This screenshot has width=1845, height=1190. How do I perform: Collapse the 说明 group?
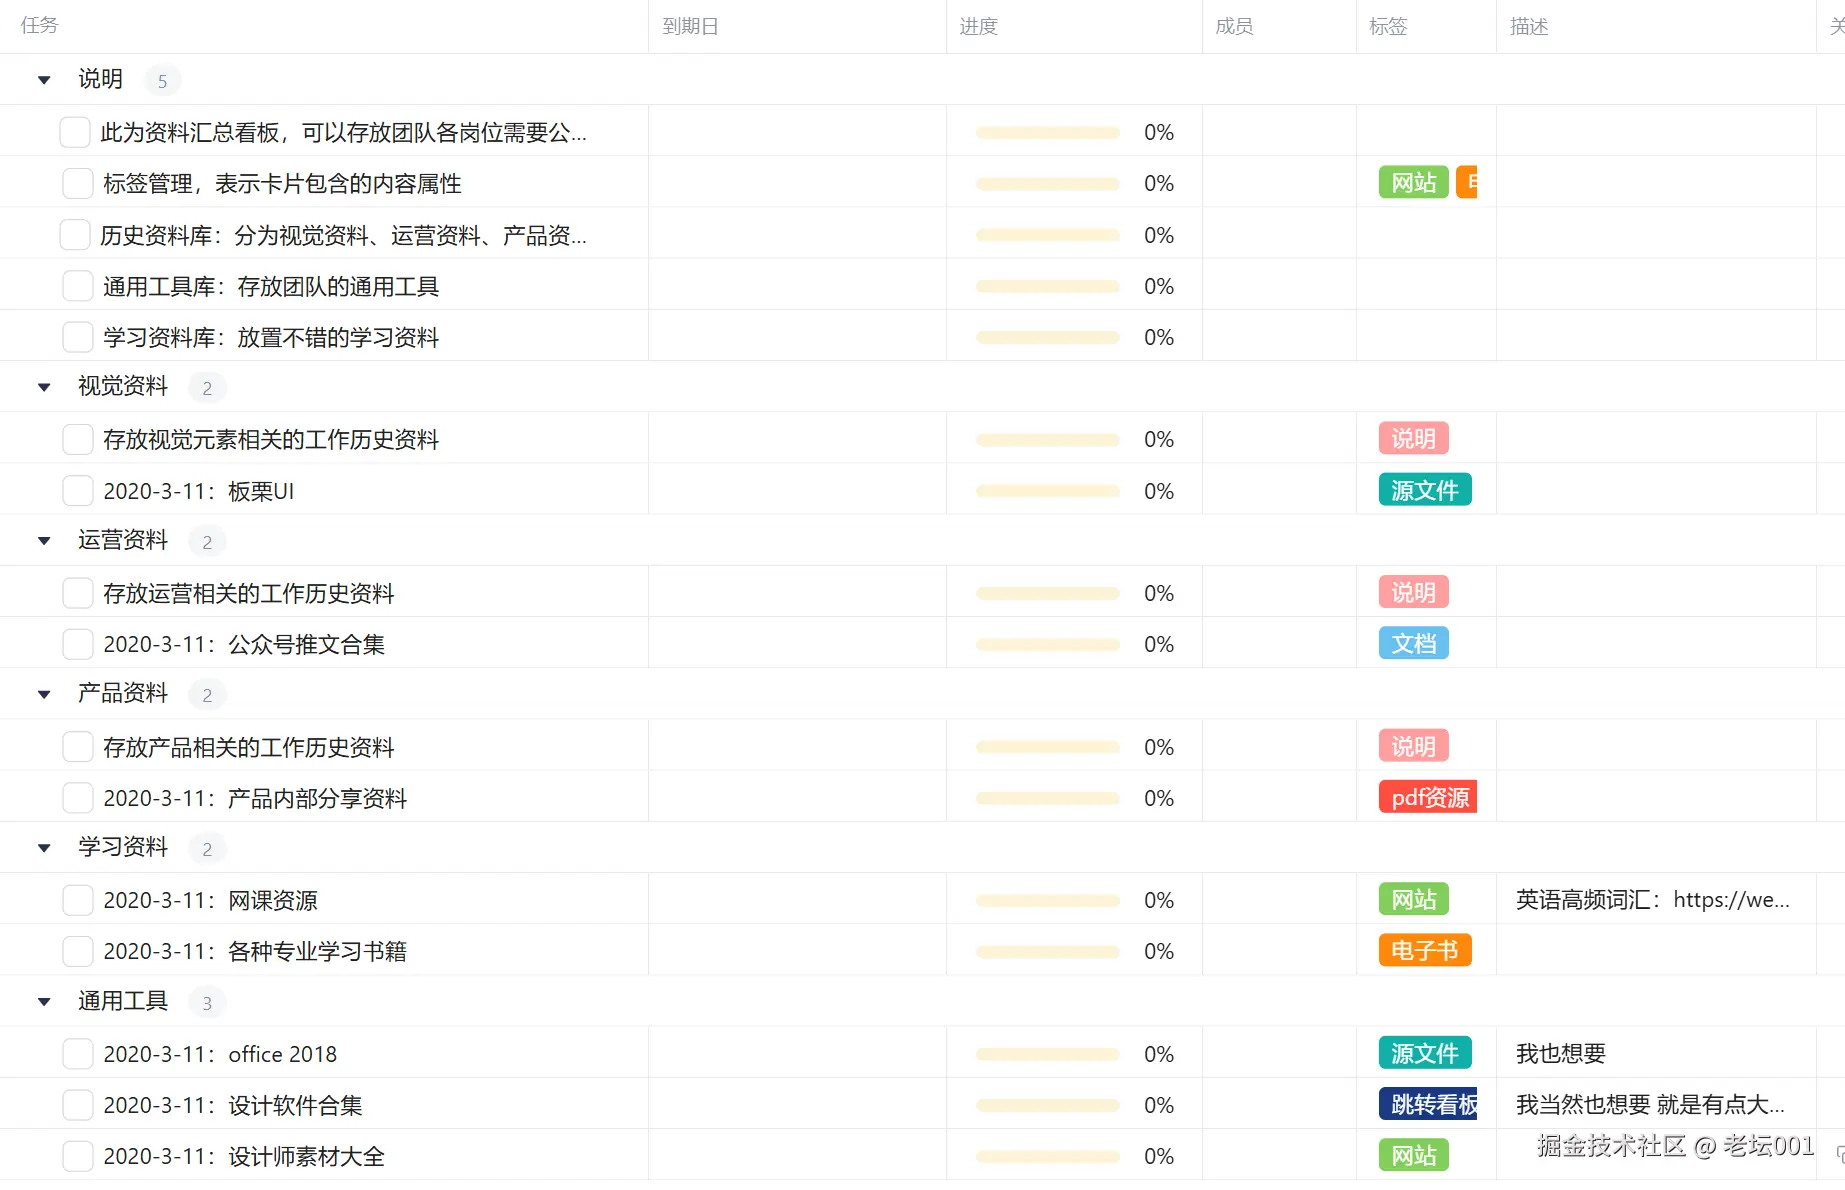pyautogui.click(x=43, y=79)
